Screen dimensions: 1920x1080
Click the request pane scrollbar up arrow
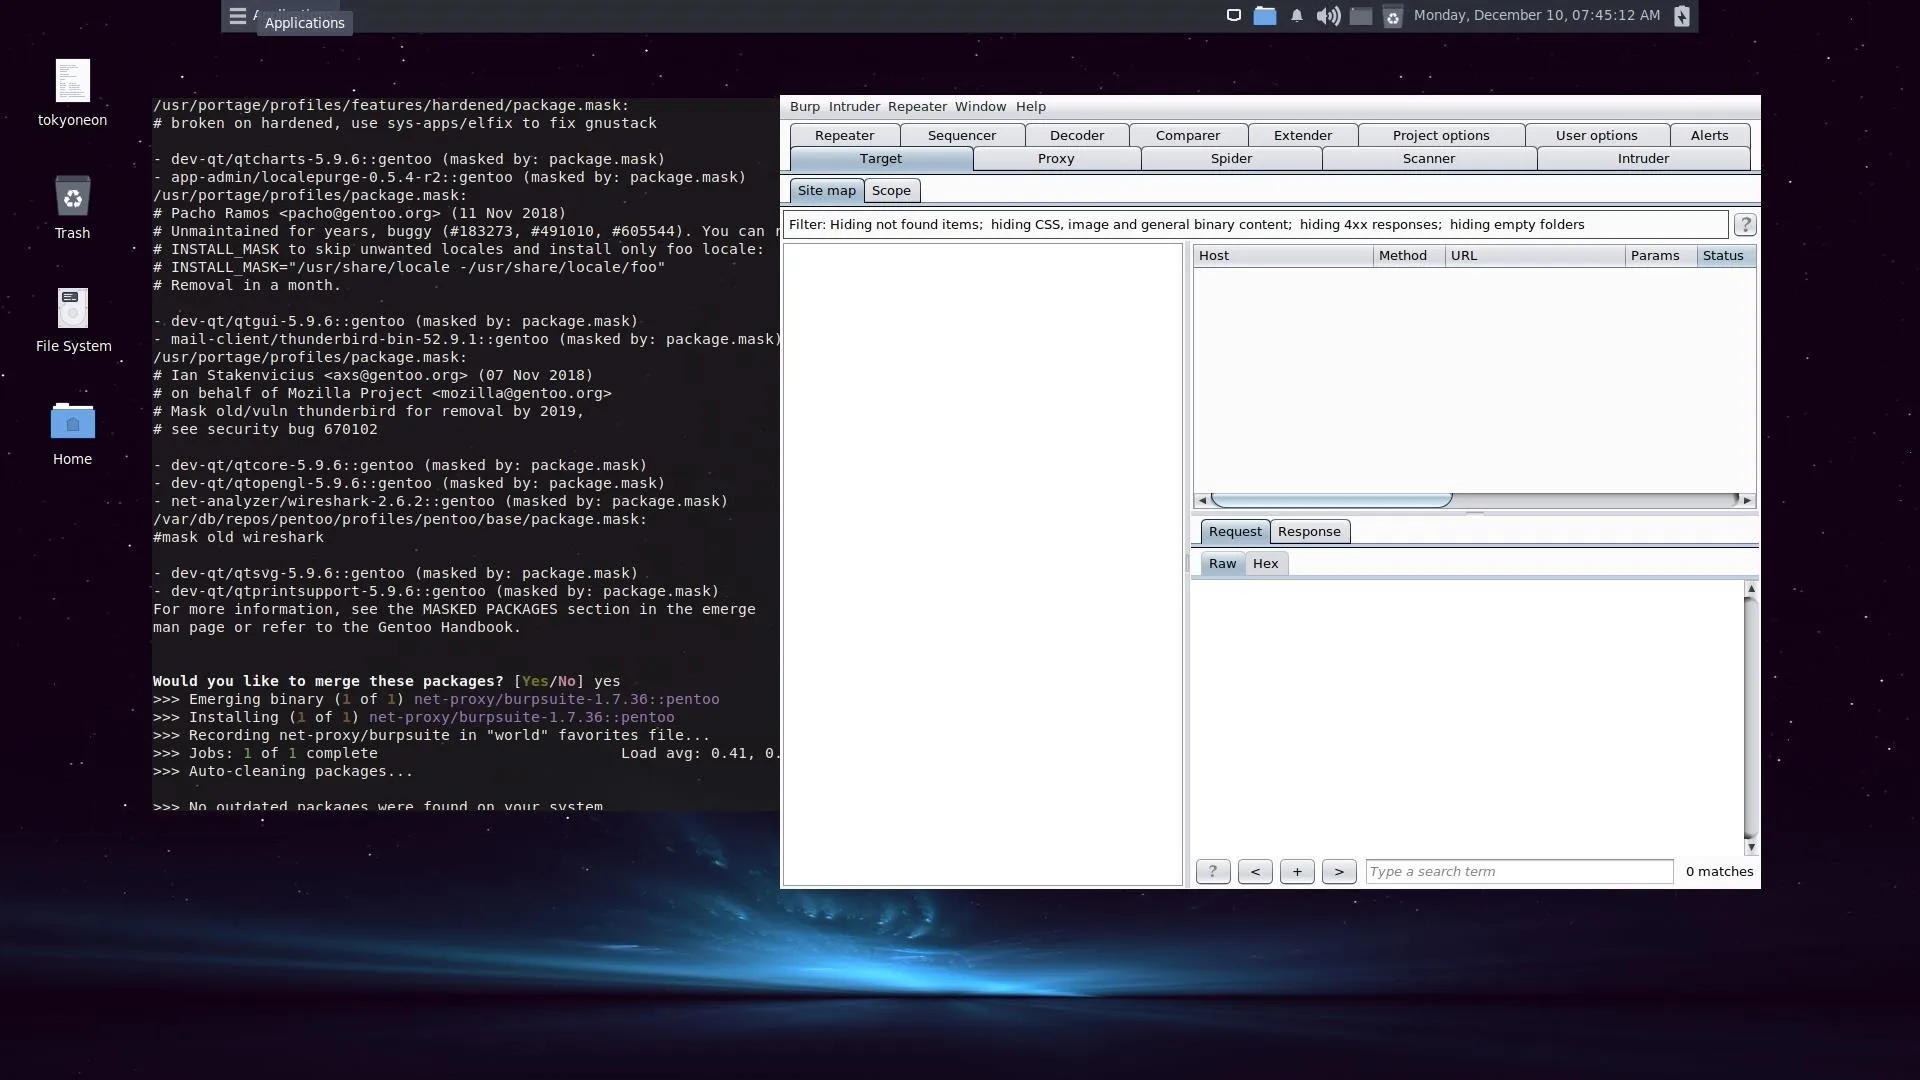1751,589
